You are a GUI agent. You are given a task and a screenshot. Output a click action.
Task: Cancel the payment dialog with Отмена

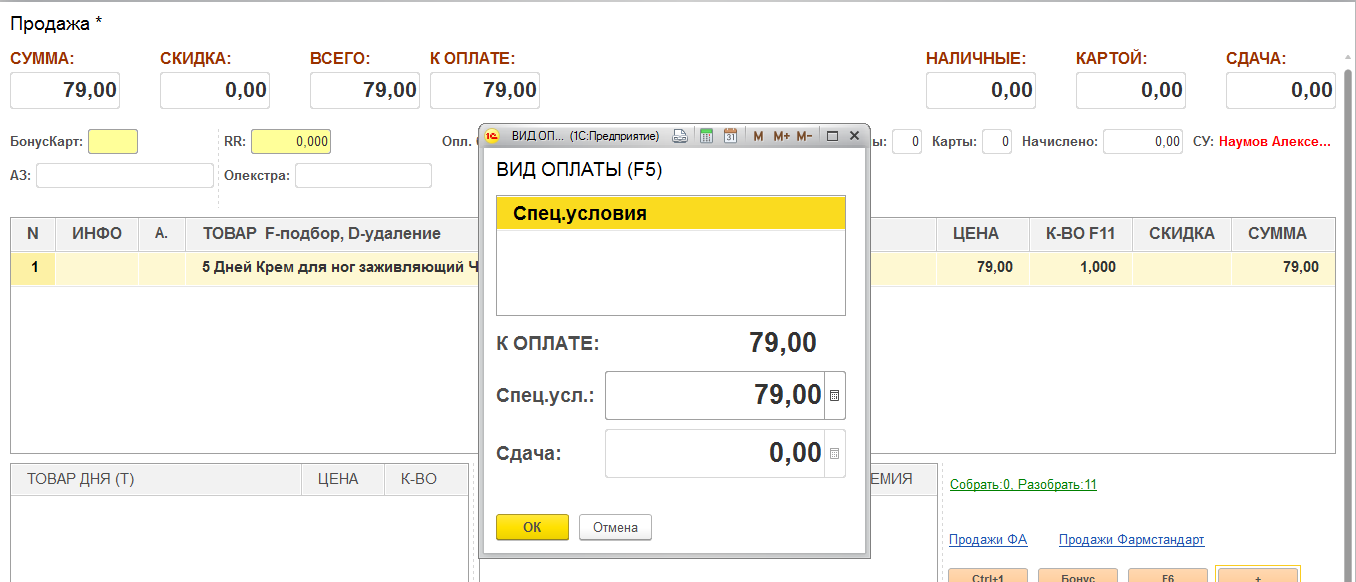615,527
